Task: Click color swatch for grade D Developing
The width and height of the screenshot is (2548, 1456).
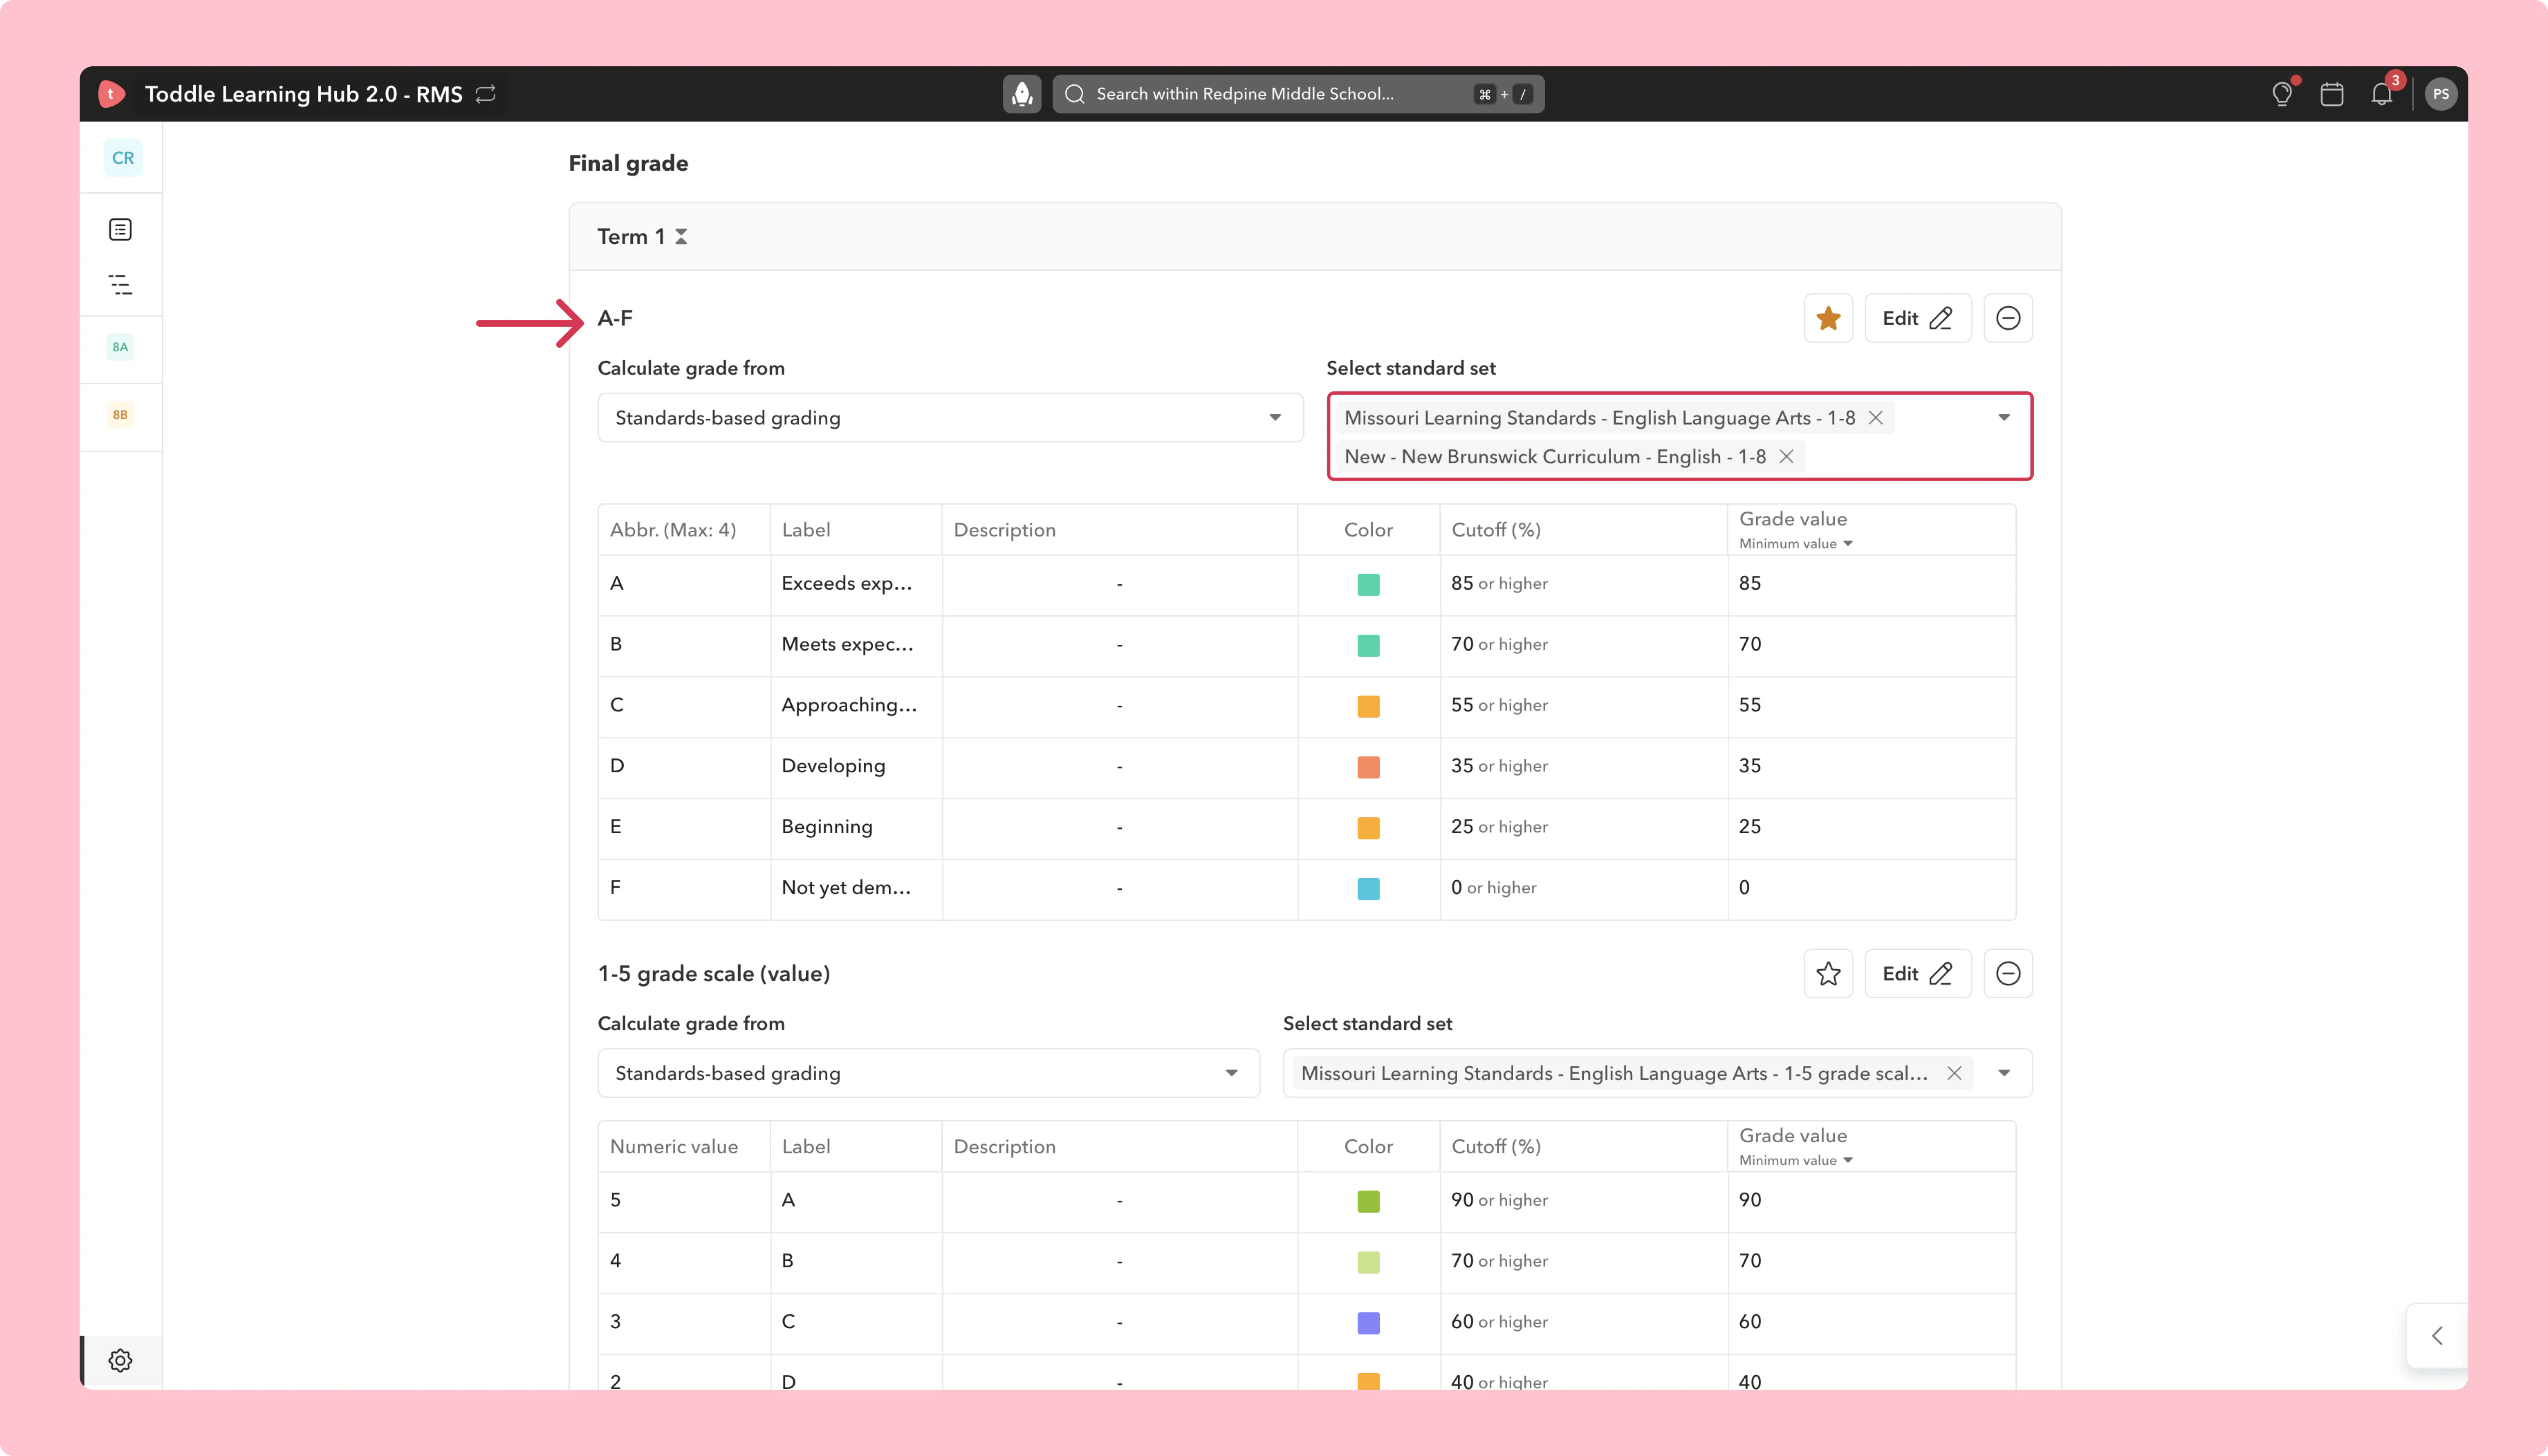Action: 1368,768
